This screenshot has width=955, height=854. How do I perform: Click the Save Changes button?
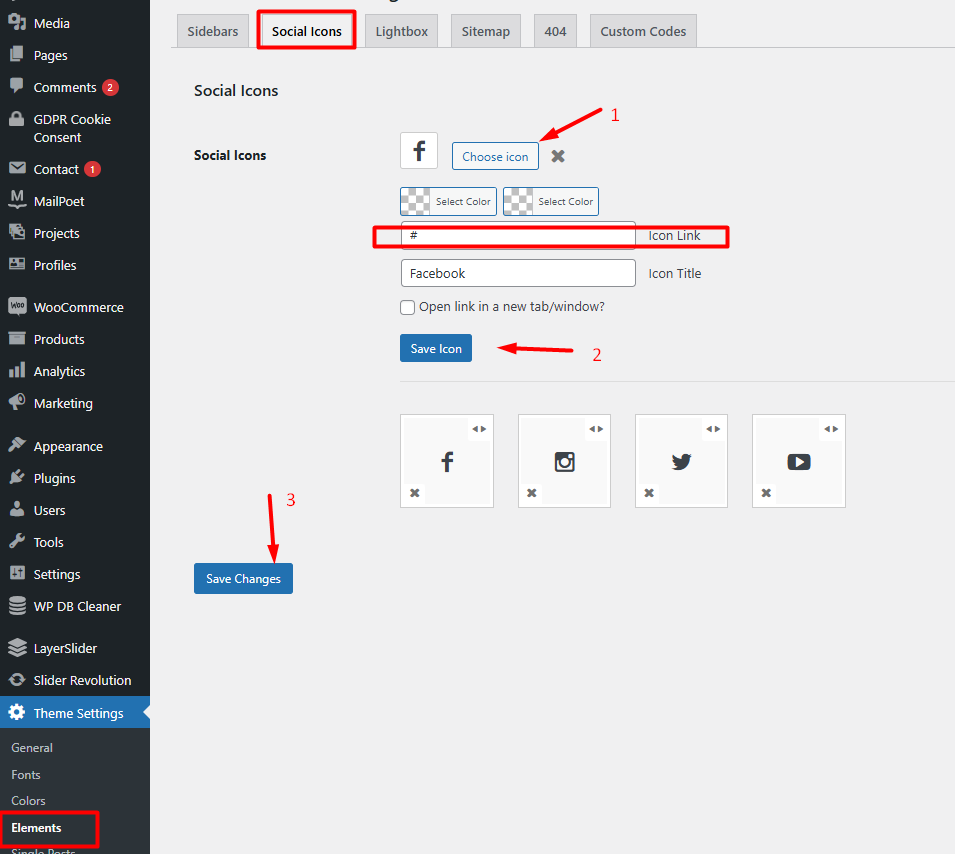tap(244, 579)
